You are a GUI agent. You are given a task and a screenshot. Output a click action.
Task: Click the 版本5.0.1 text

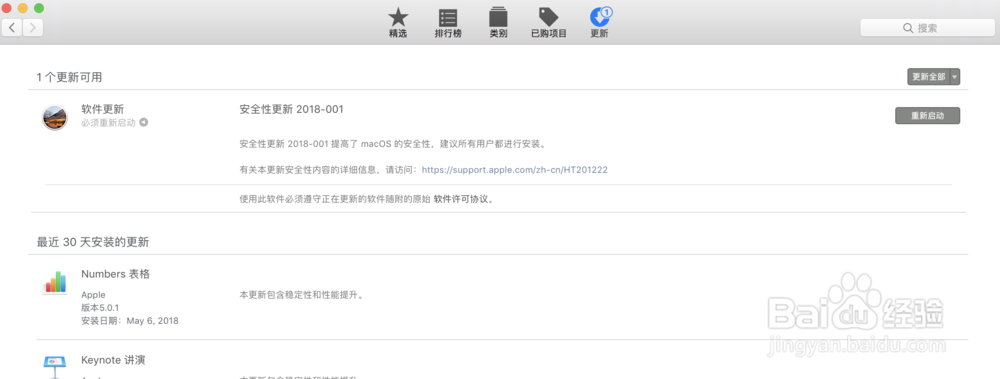(x=100, y=308)
